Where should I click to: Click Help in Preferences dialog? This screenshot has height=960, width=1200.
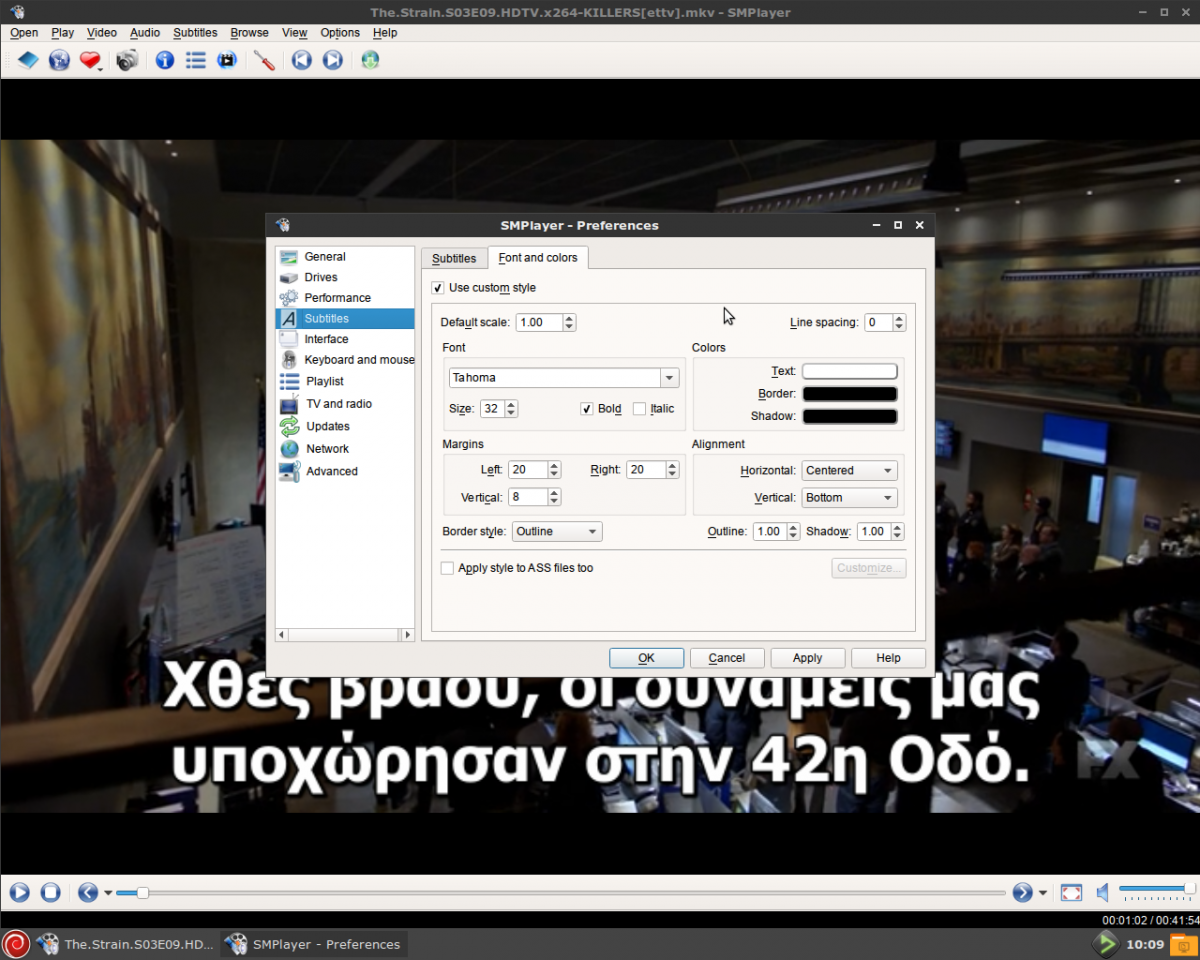[888, 658]
